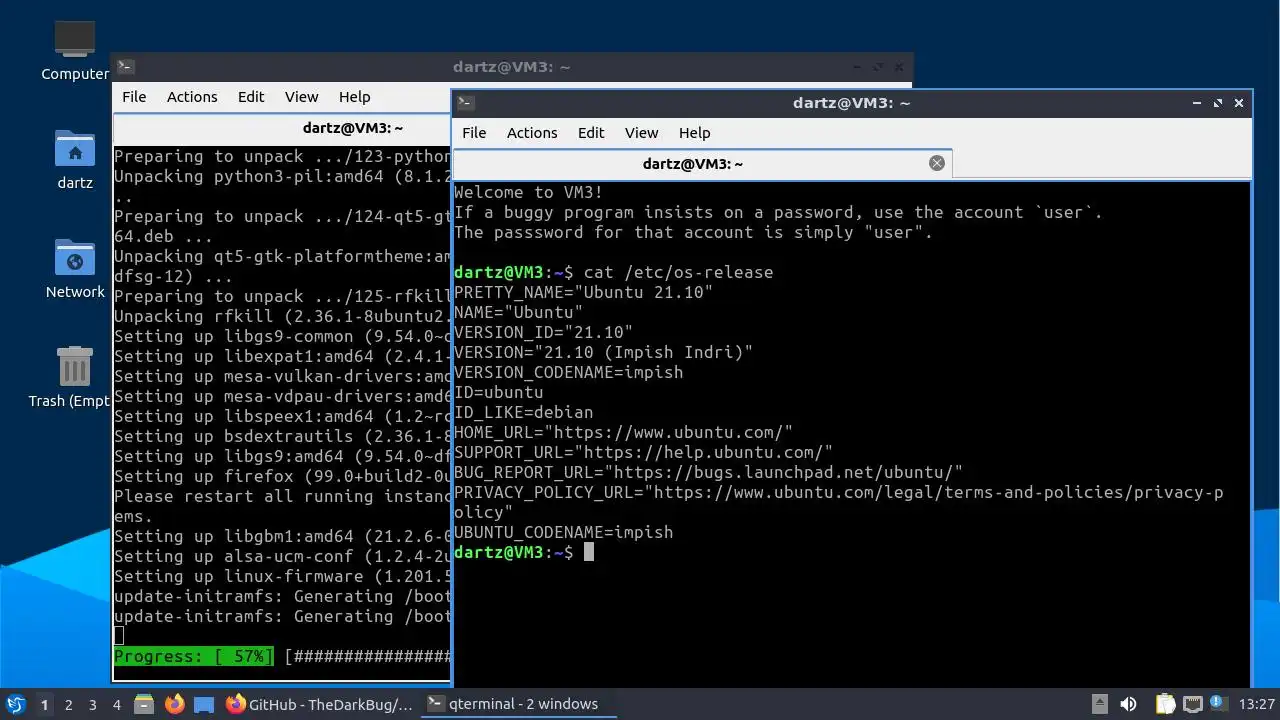Click the front terminal title bar terminal icon

coord(465,103)
